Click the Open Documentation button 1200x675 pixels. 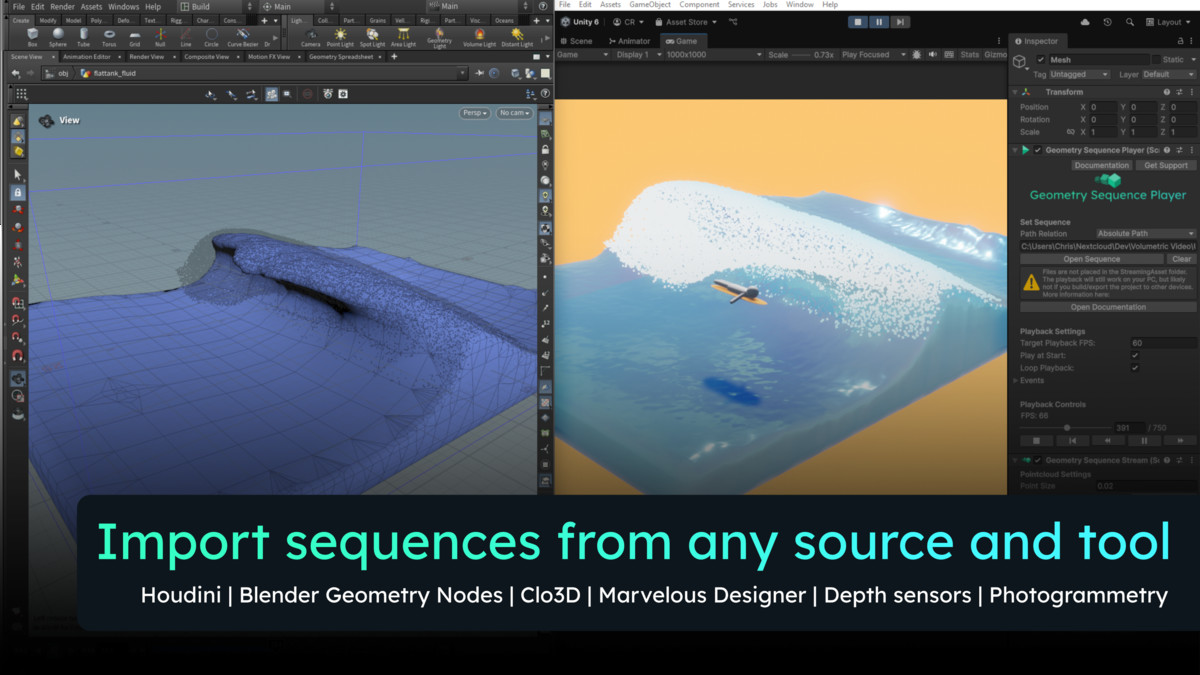pos(1108,307)
